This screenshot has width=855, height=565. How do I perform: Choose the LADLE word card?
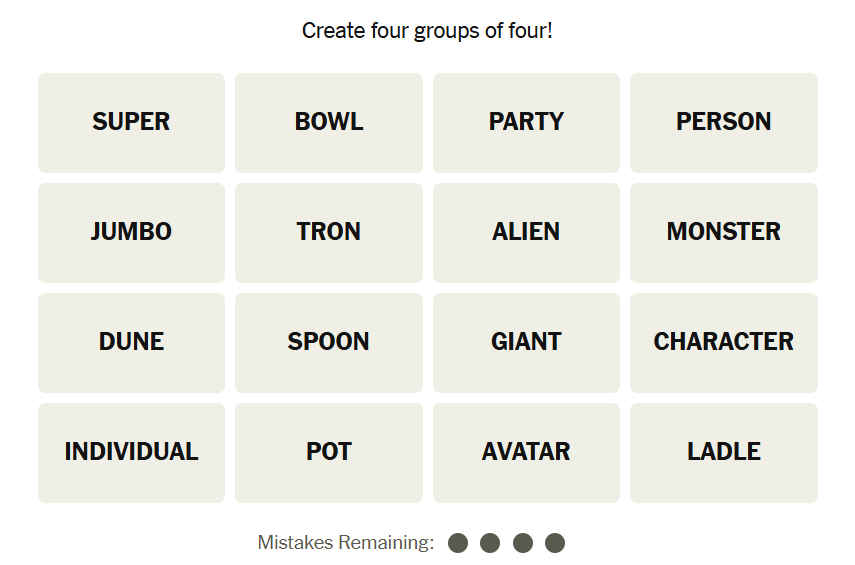coord(723,452)
